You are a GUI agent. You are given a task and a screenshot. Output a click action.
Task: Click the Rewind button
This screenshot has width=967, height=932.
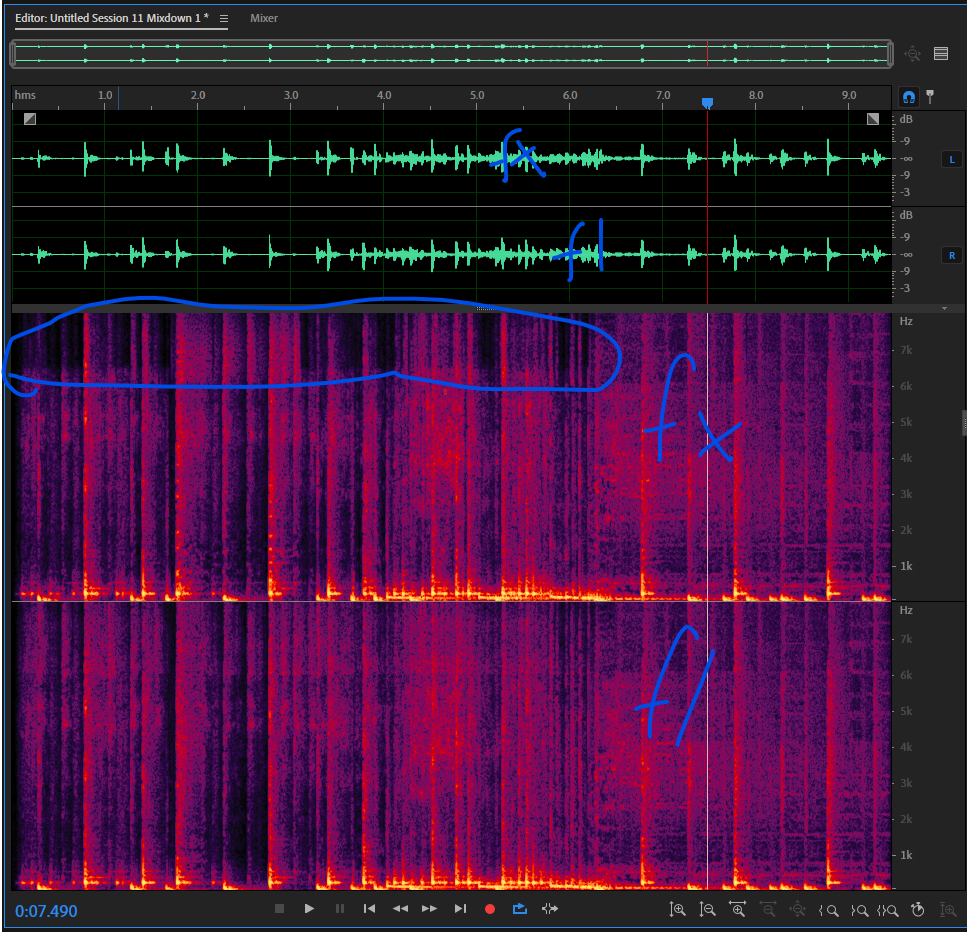point(400,909)
